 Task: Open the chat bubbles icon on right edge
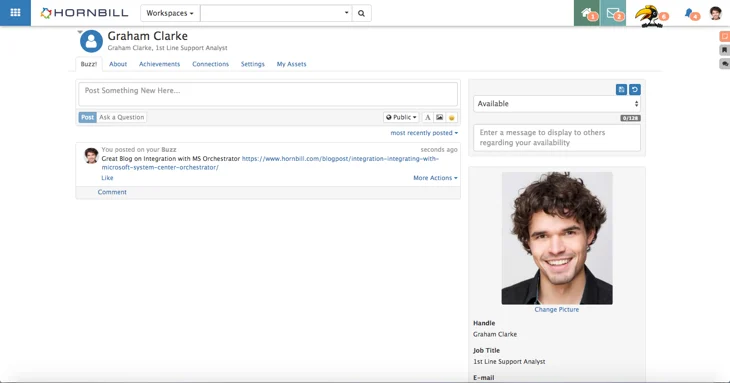(724, 64)
